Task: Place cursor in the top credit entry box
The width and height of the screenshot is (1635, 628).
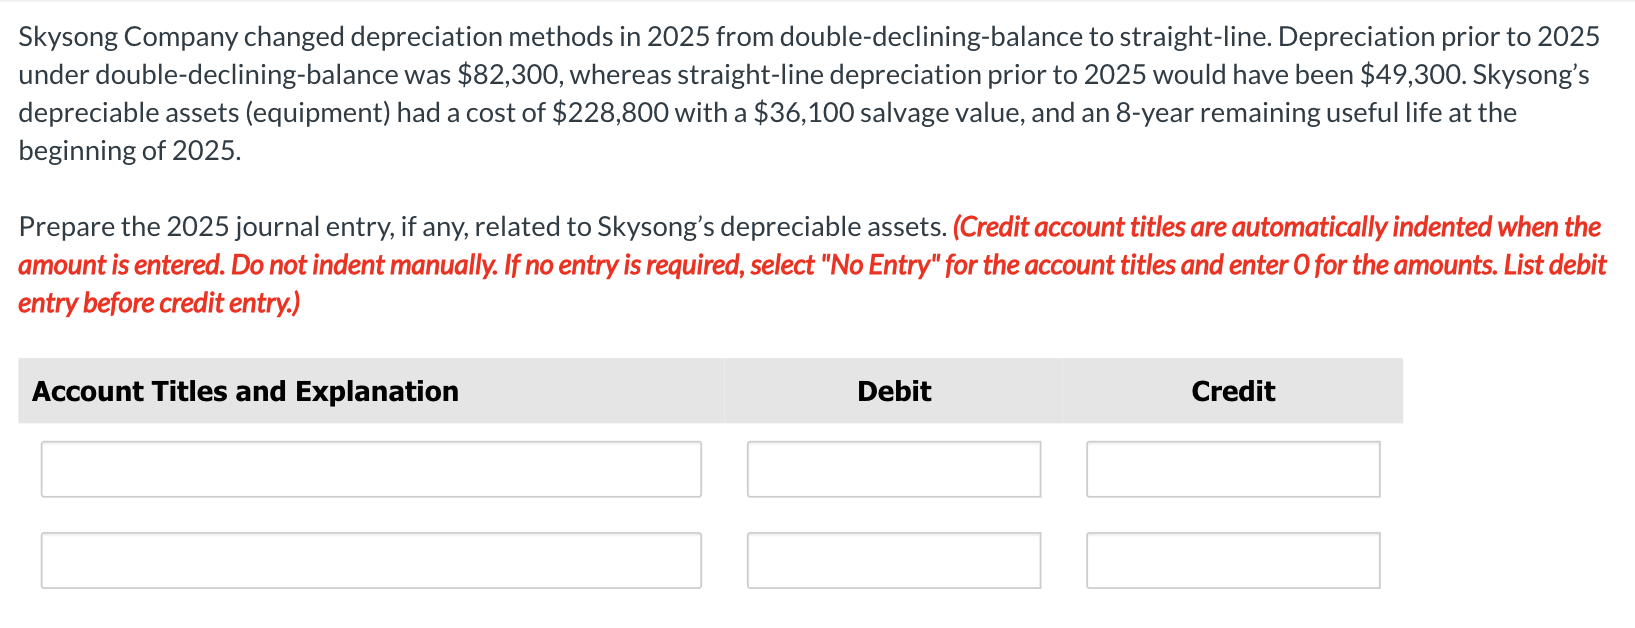Action: pos(1233,468)
